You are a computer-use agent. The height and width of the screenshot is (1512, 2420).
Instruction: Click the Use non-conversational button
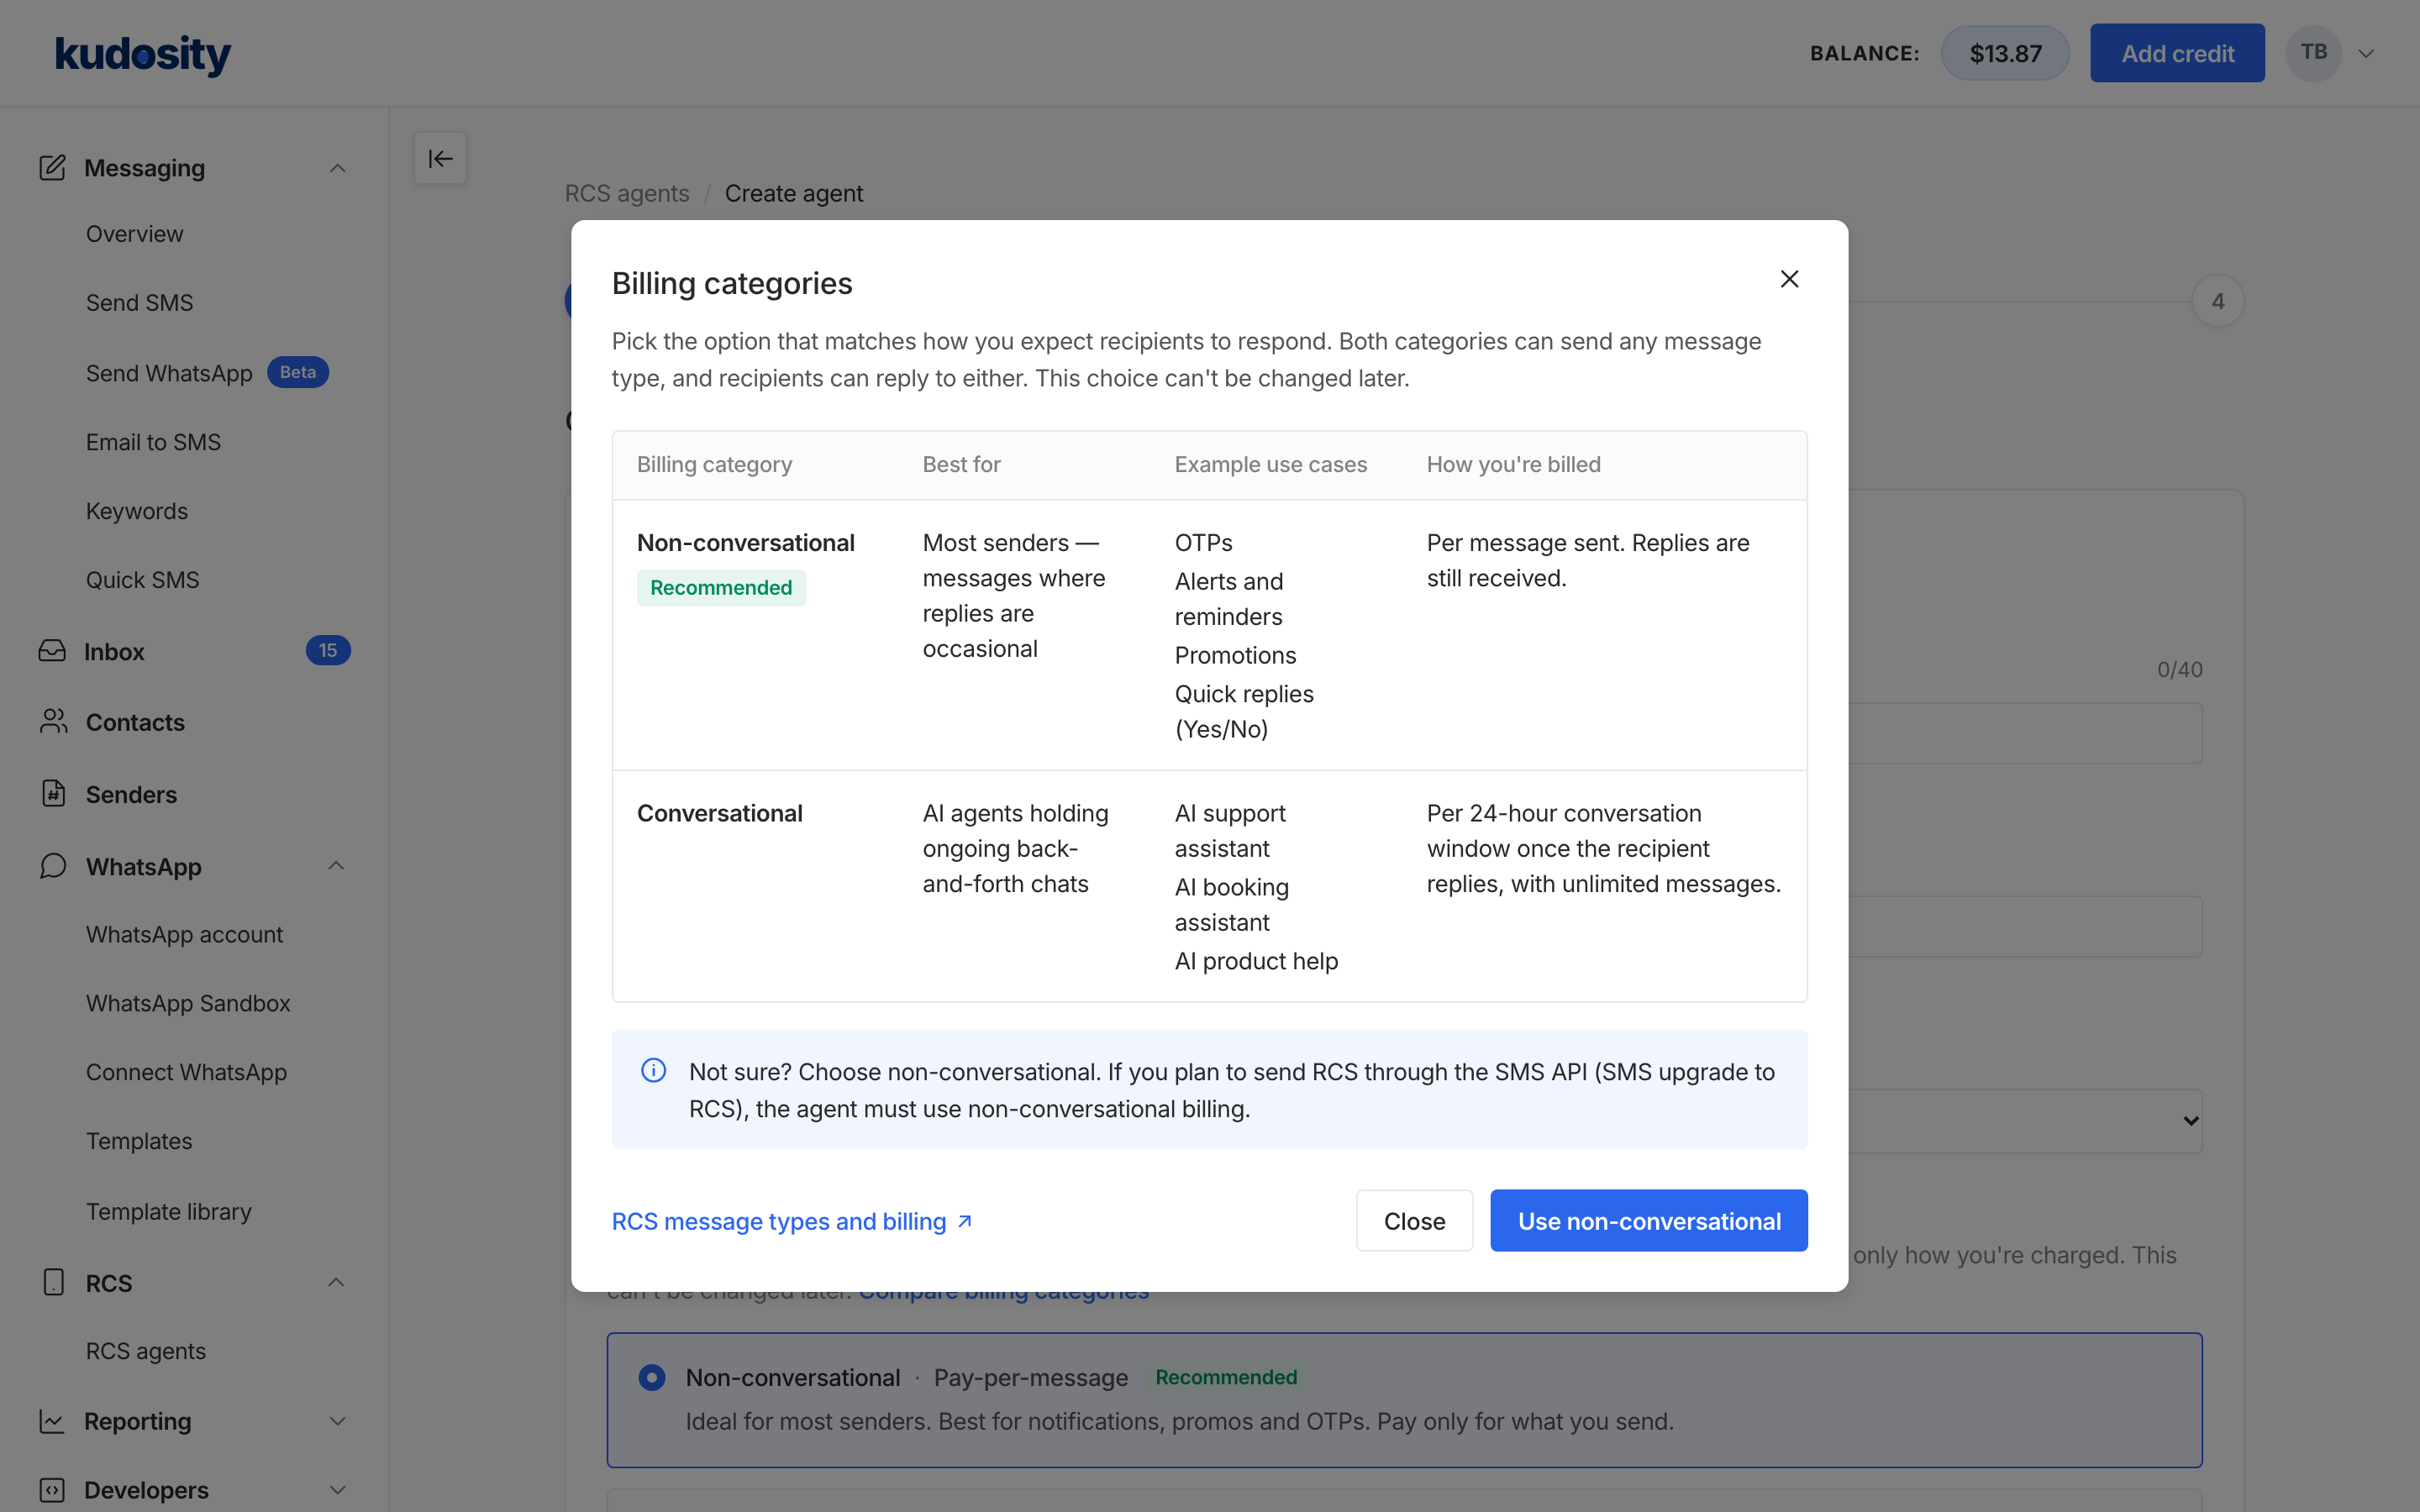pyautogui.click(x=1648, y=1220)
